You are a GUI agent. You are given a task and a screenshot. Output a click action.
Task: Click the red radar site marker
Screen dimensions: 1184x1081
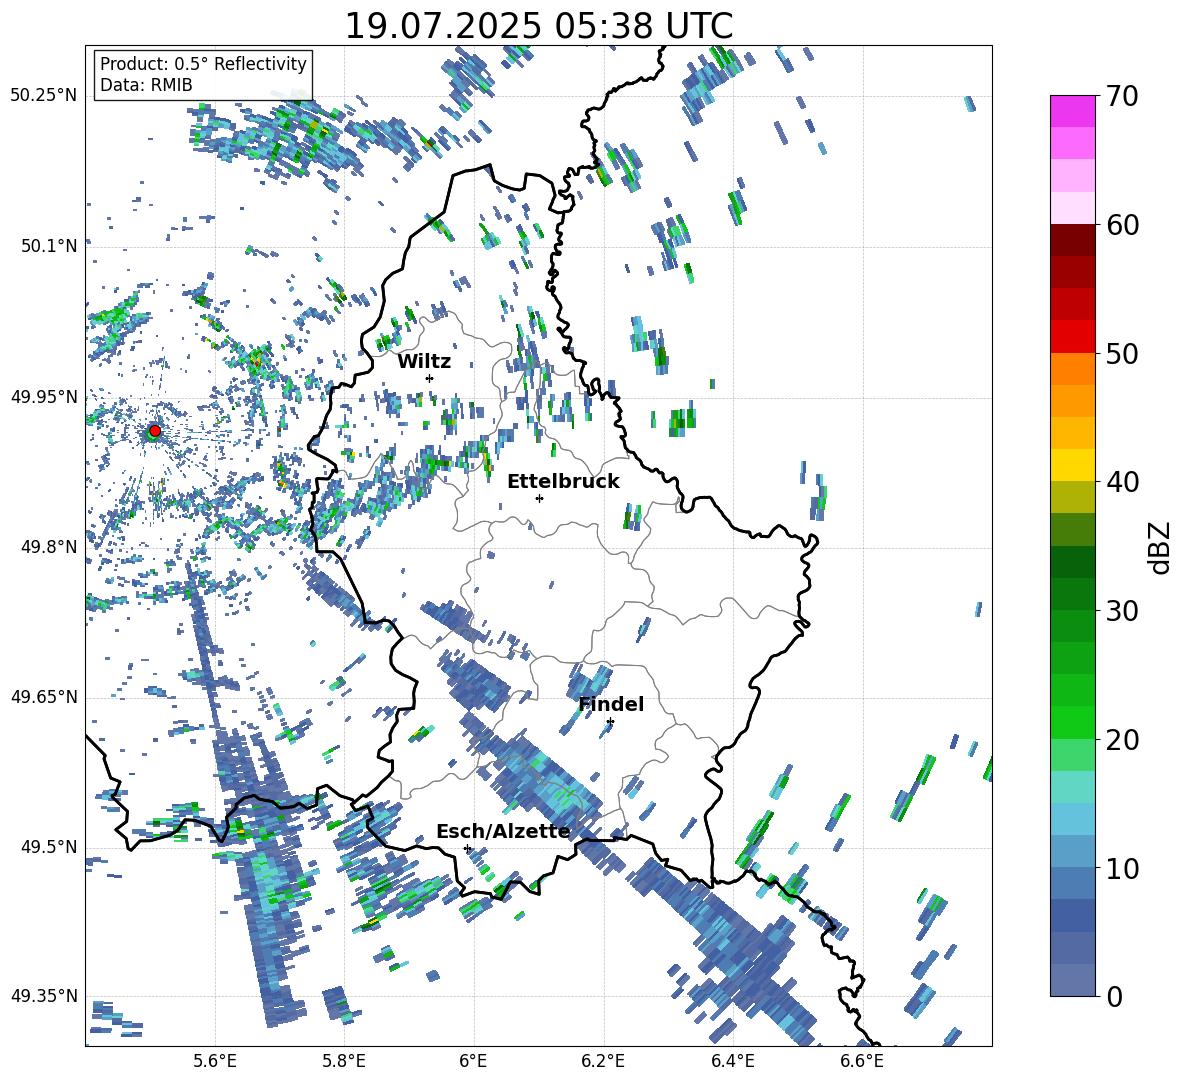[x=155, y=431]
